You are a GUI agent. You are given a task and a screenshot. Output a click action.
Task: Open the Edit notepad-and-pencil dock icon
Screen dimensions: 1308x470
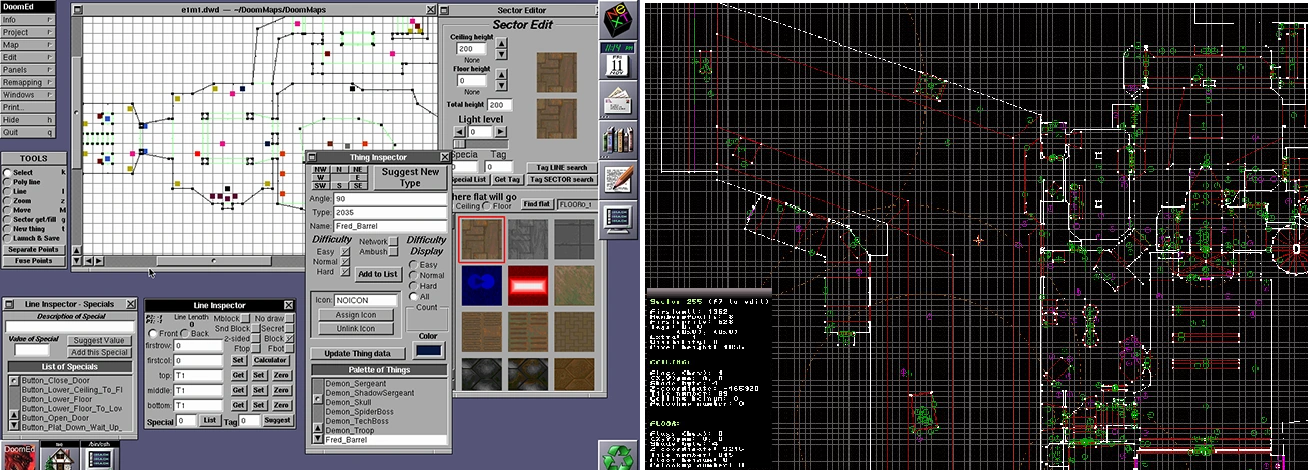616,178
